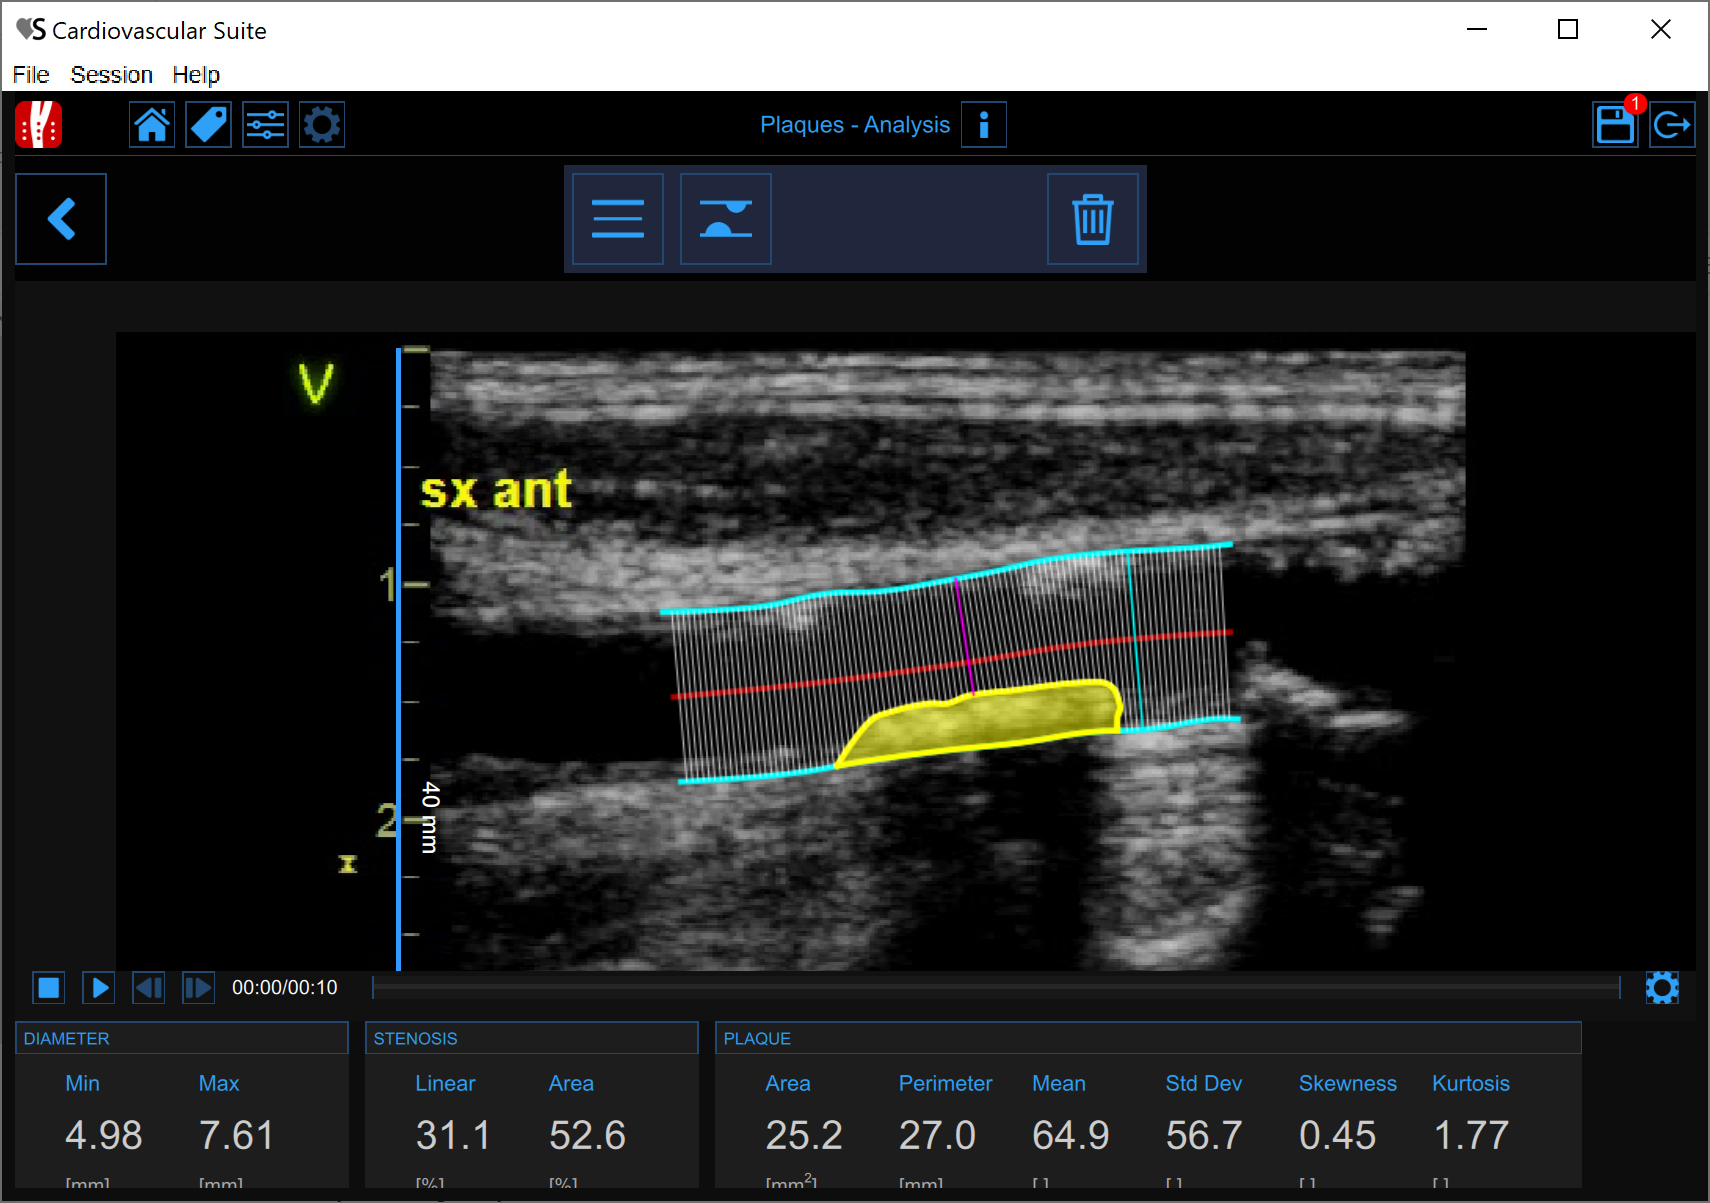Play the ultrasound clip
This screenshot has width=1710, height=1203.
pyautogui.click(x=99, y=988)
